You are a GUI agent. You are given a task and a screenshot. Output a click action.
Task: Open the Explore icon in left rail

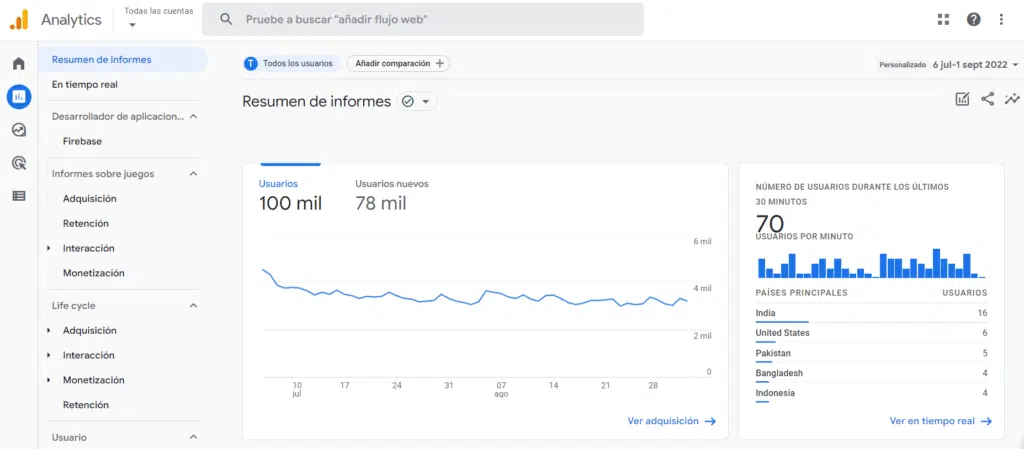19,130
